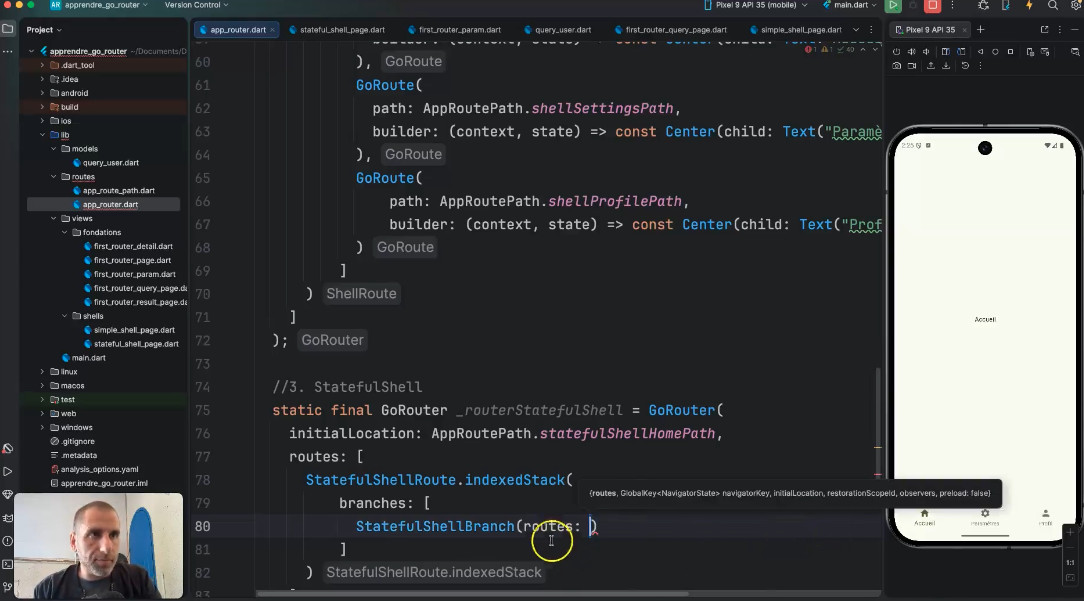Image resolution: width=1084 pixels, height=601 pixels.
Task: Open the Version Control menu
Action: 196,5
